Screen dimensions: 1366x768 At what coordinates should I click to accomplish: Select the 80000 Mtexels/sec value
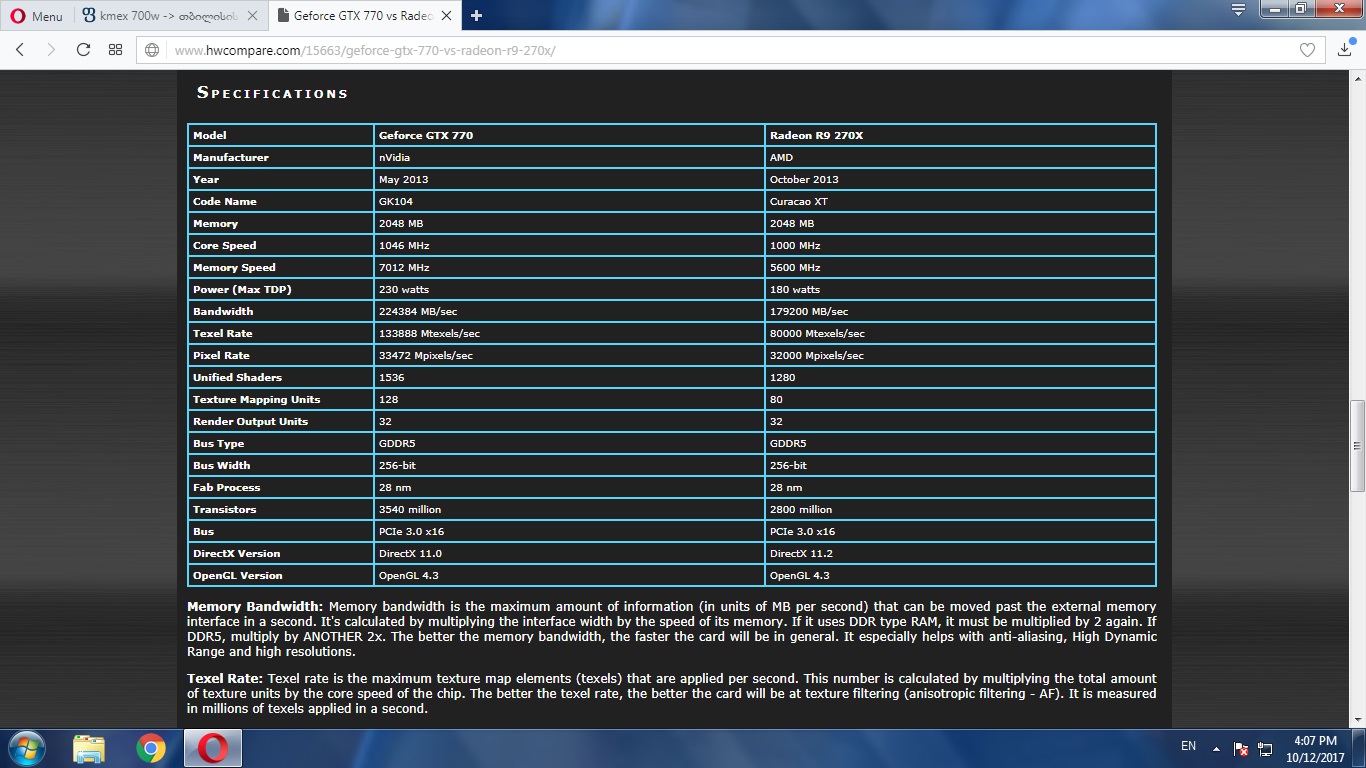pyautogui.click(x=817, y=333)
